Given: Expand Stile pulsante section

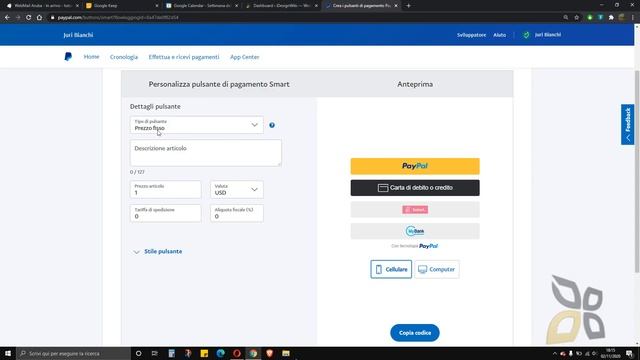Looking at the screenshot, I should (158, 251).
